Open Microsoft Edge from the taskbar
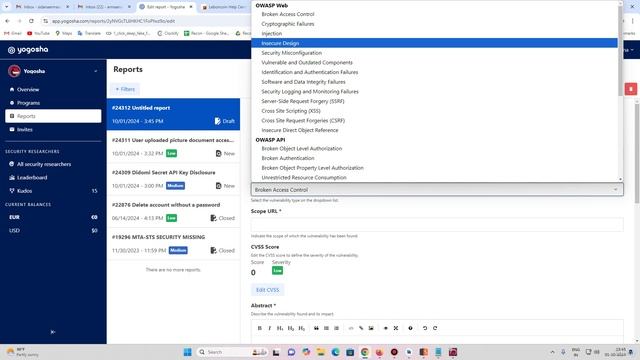640x360 pixels. coord(335,352)
